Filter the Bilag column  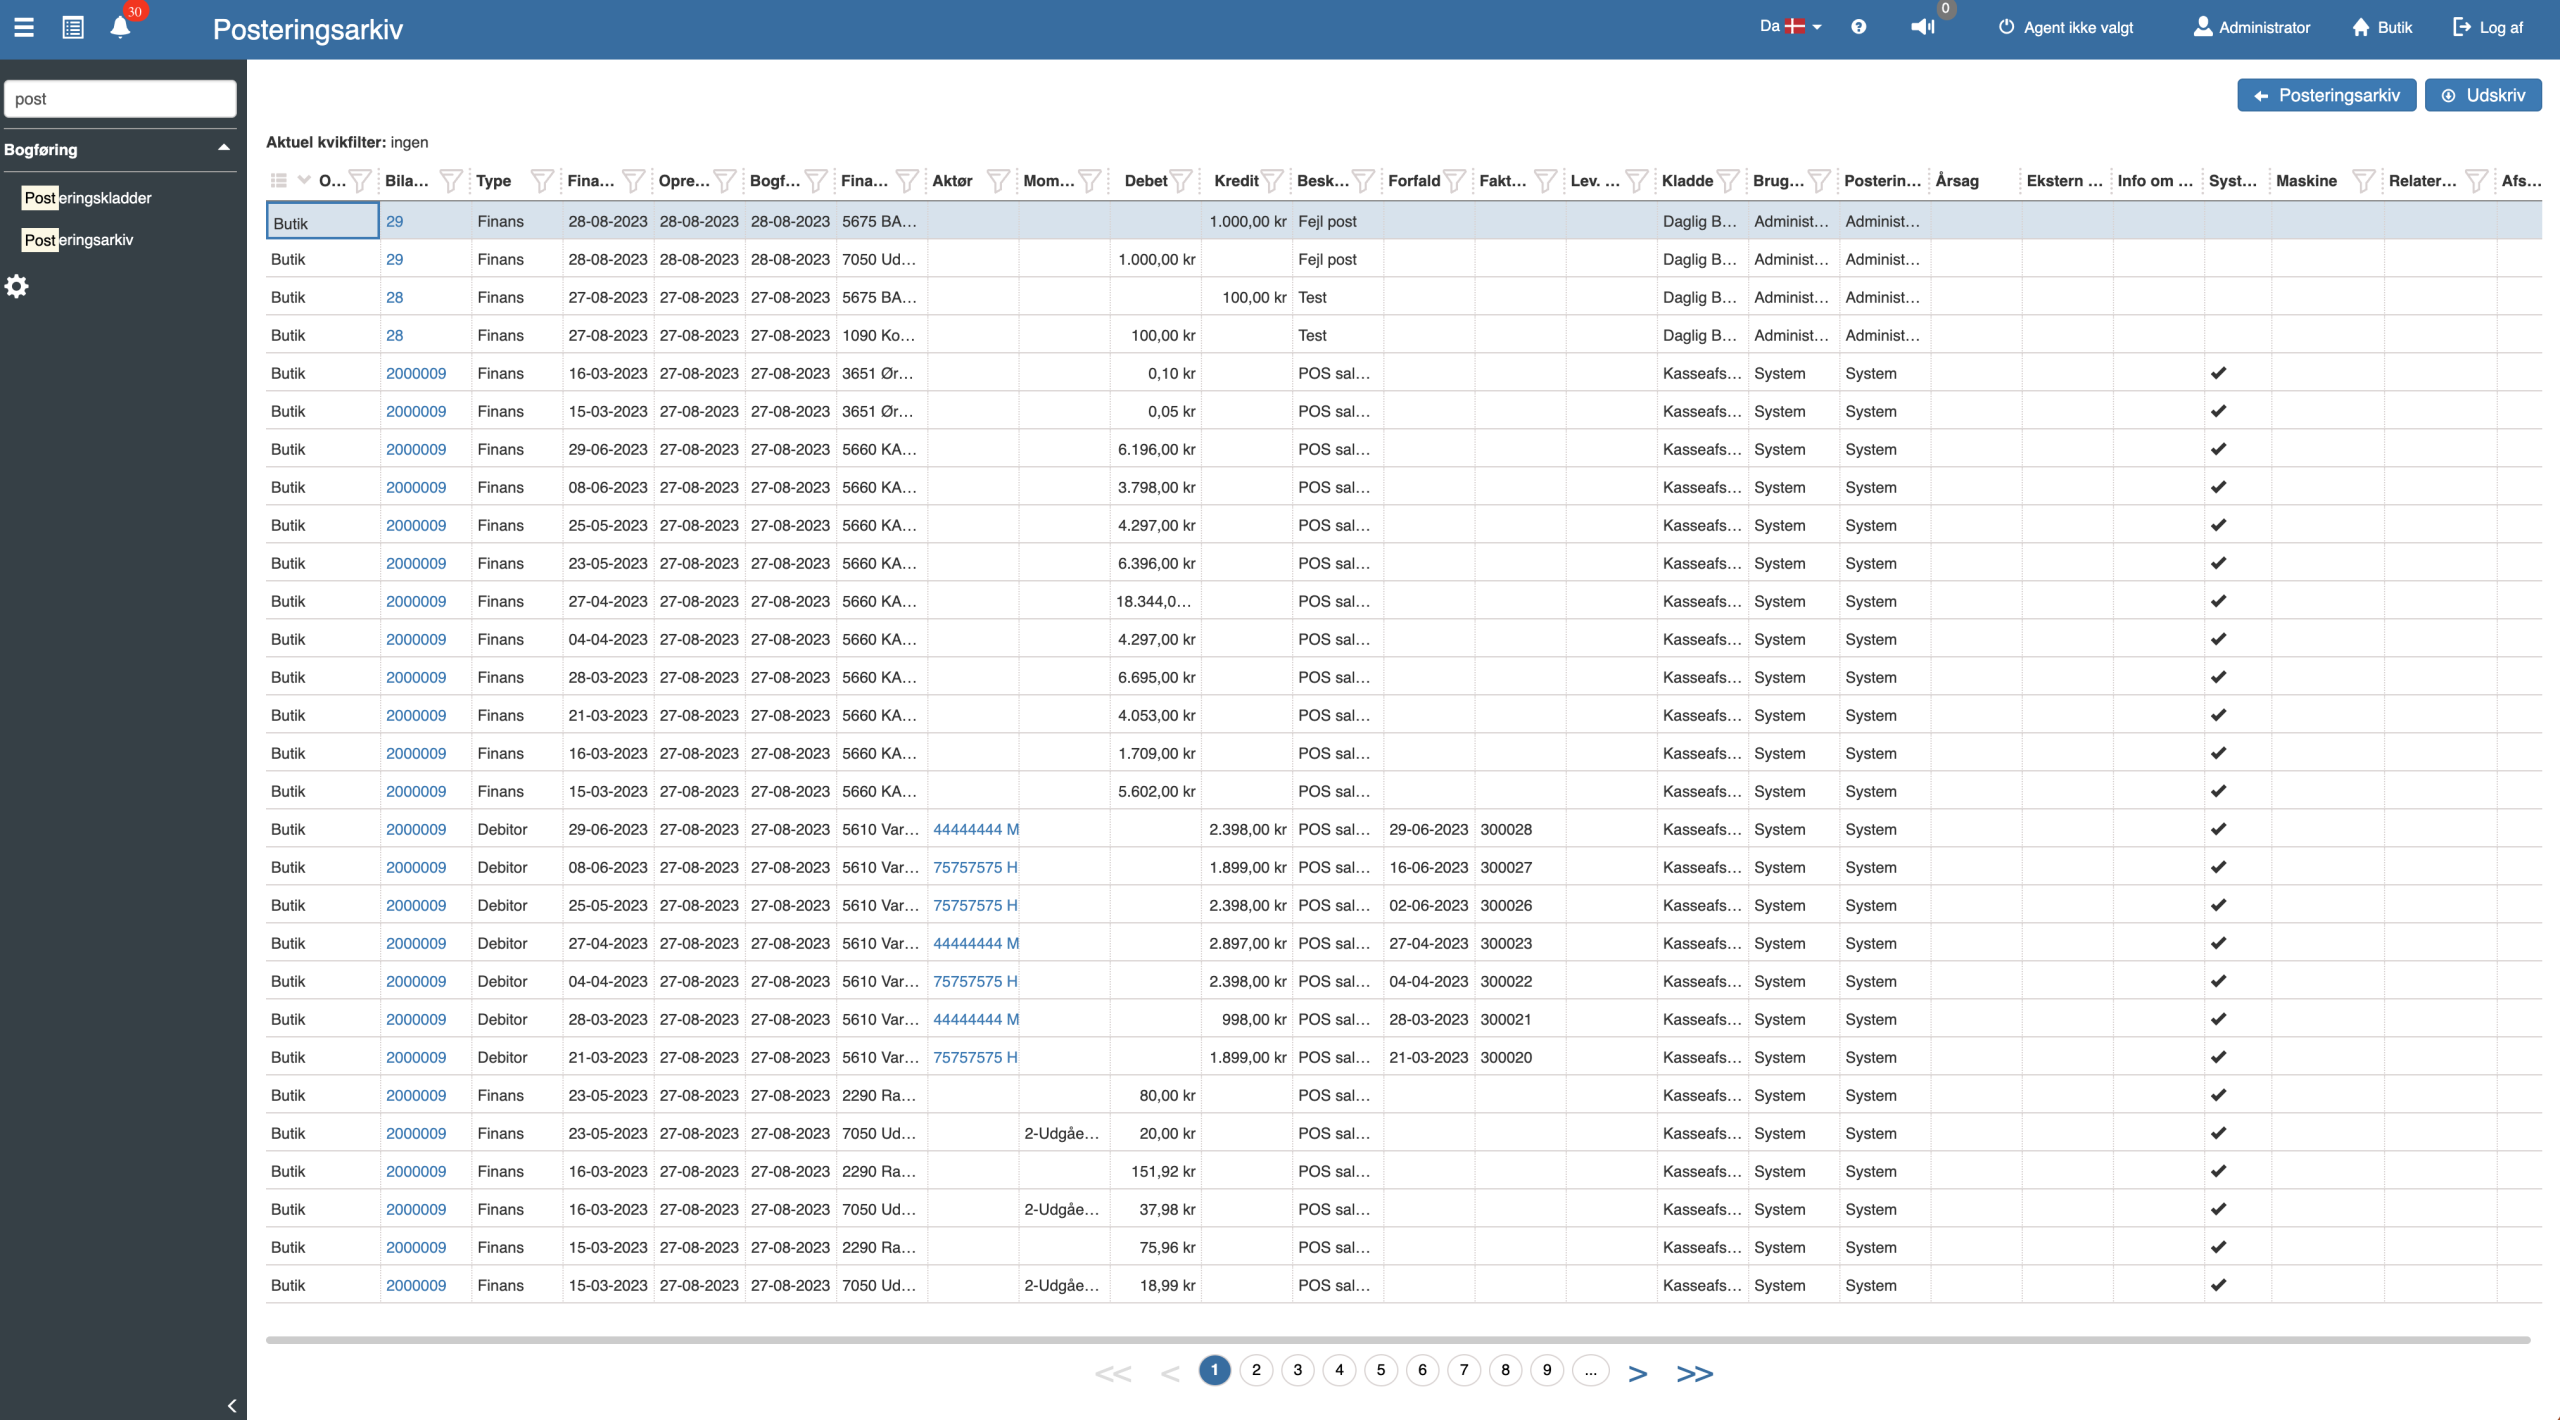(x=451, y=181)
